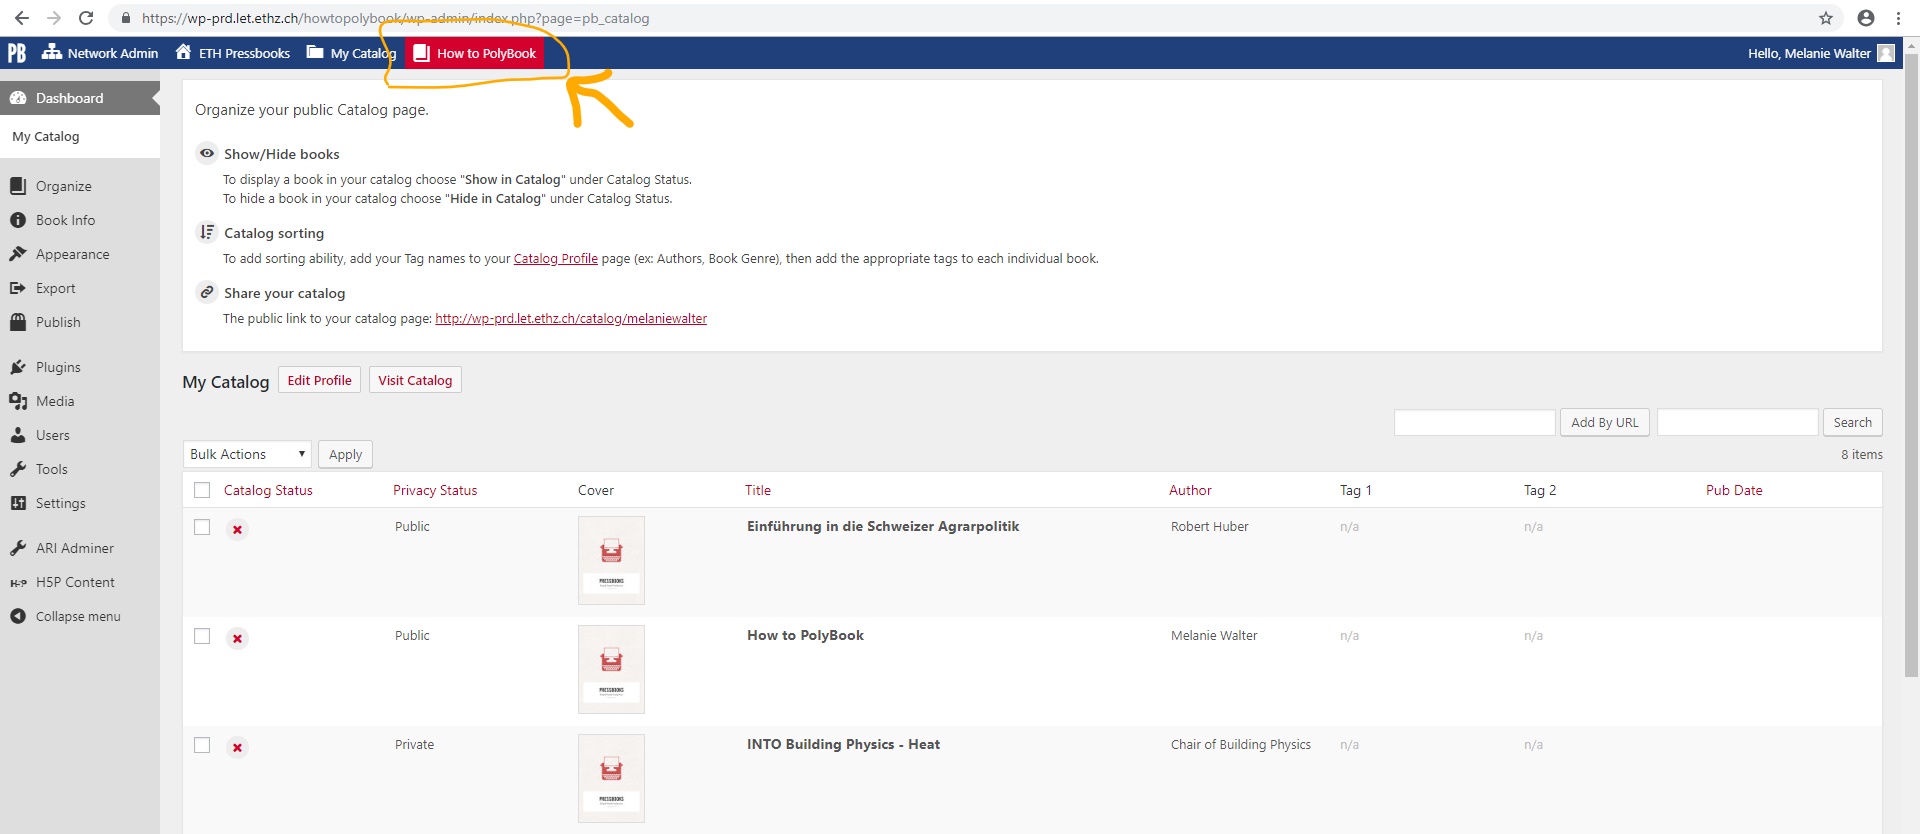Click How to PolyBook cover thumbnail
The height and width of the screenshot is (834, 1920).
611,669
